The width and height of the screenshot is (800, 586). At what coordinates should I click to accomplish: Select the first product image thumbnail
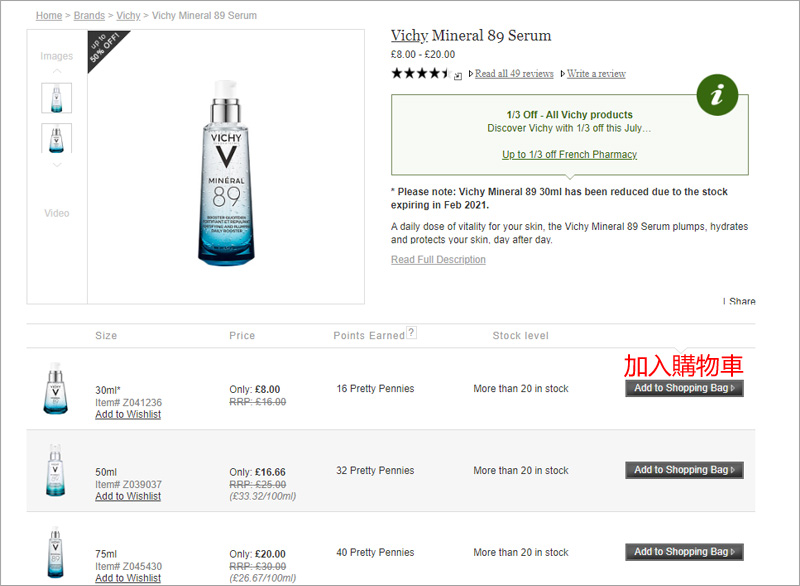(x=57, y=98)
